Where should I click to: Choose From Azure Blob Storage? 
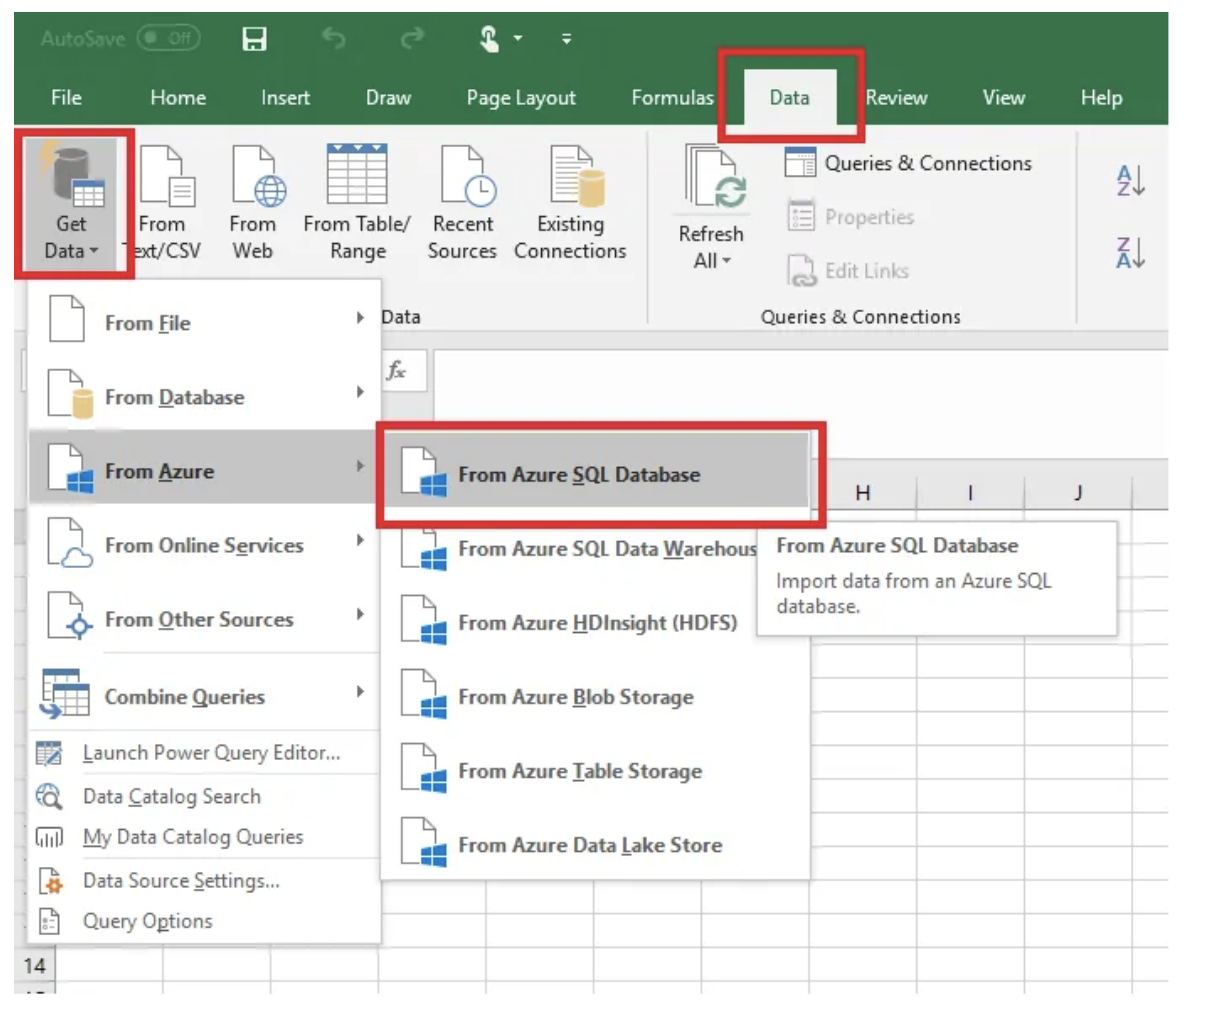coord(575,697)
